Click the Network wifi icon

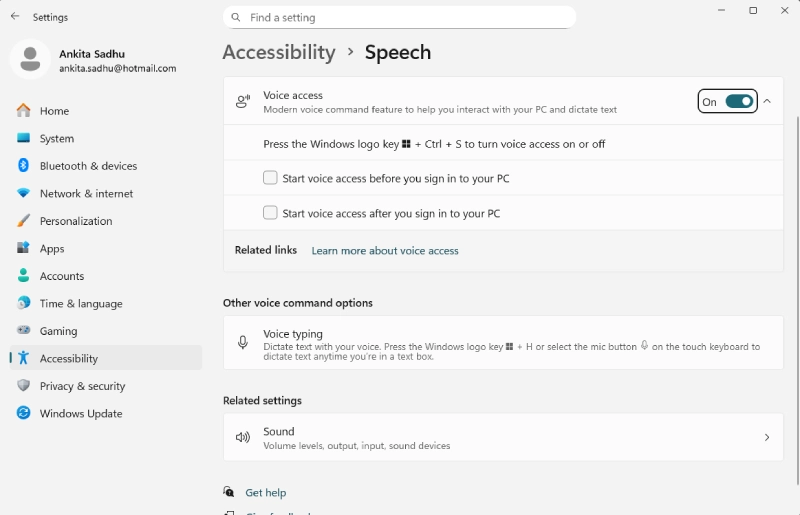[x=23, y=193]
